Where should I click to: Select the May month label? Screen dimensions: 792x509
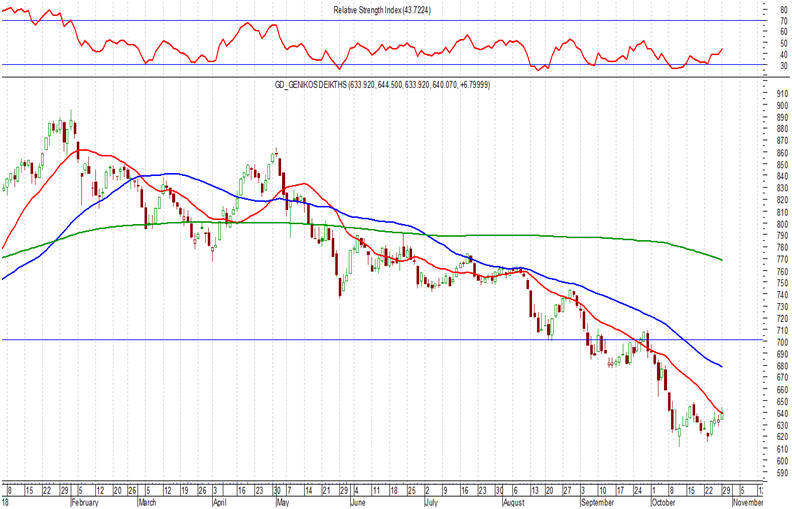pyautogui.click(x=282, y=502)
